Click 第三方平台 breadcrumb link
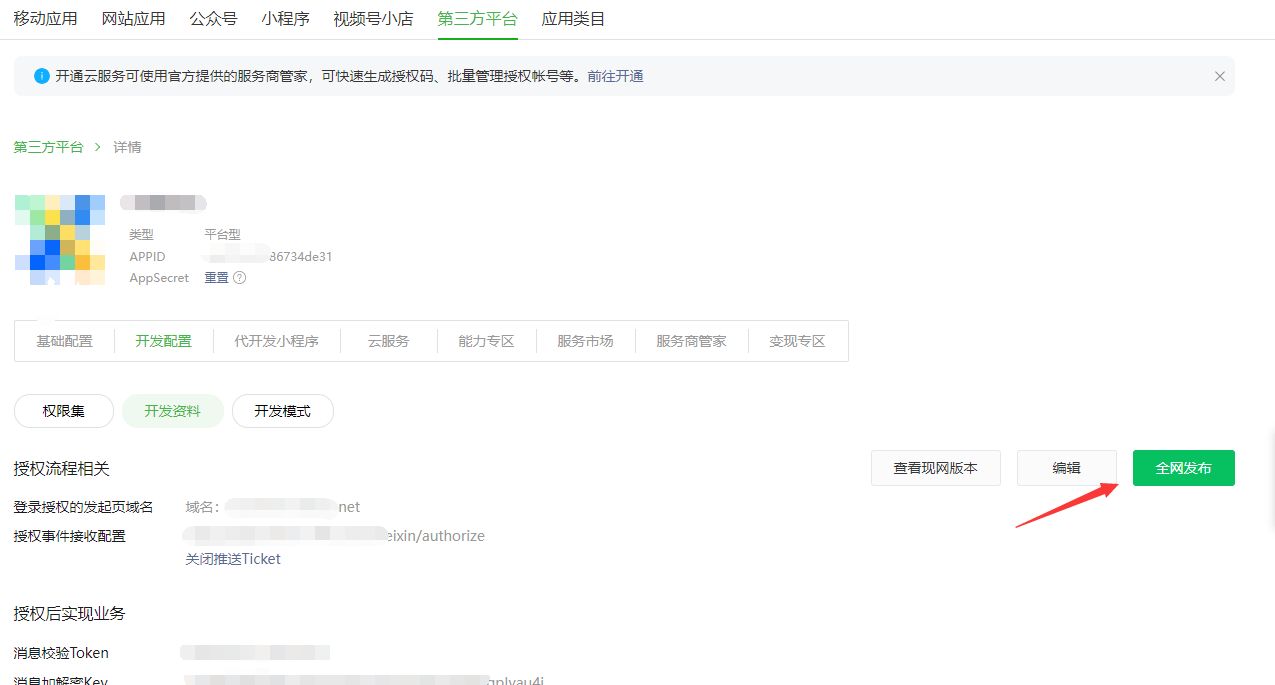This screenshot has height=685, width=1275. [x=48, y=147]
